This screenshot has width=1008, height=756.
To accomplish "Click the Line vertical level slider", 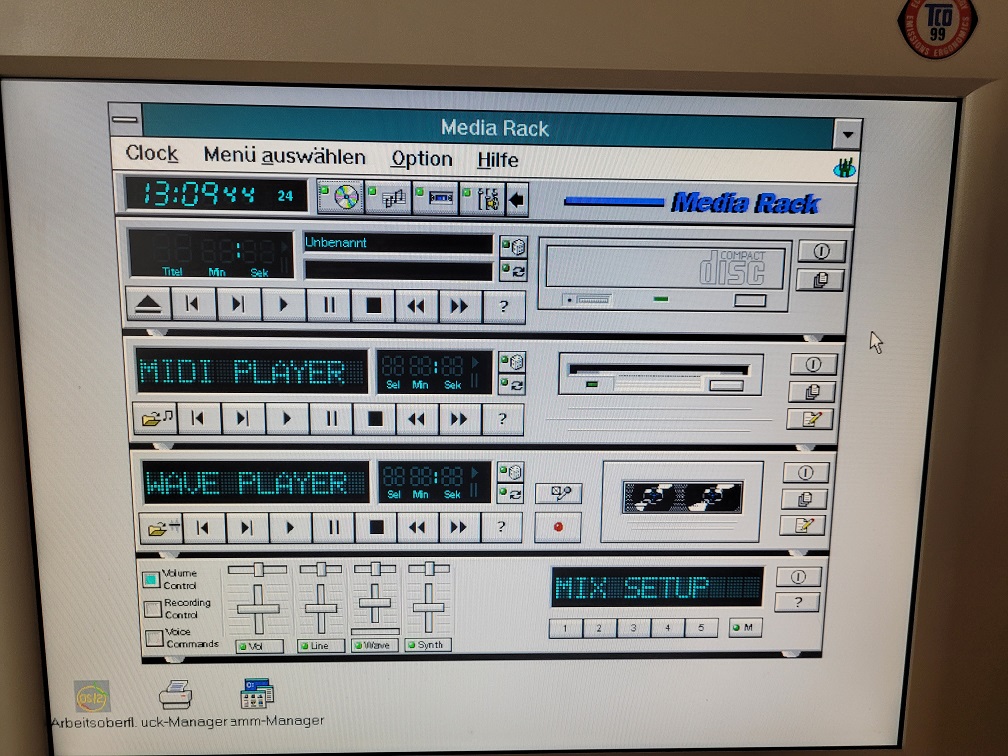I will pyautogui.click(x=321, y=608).
